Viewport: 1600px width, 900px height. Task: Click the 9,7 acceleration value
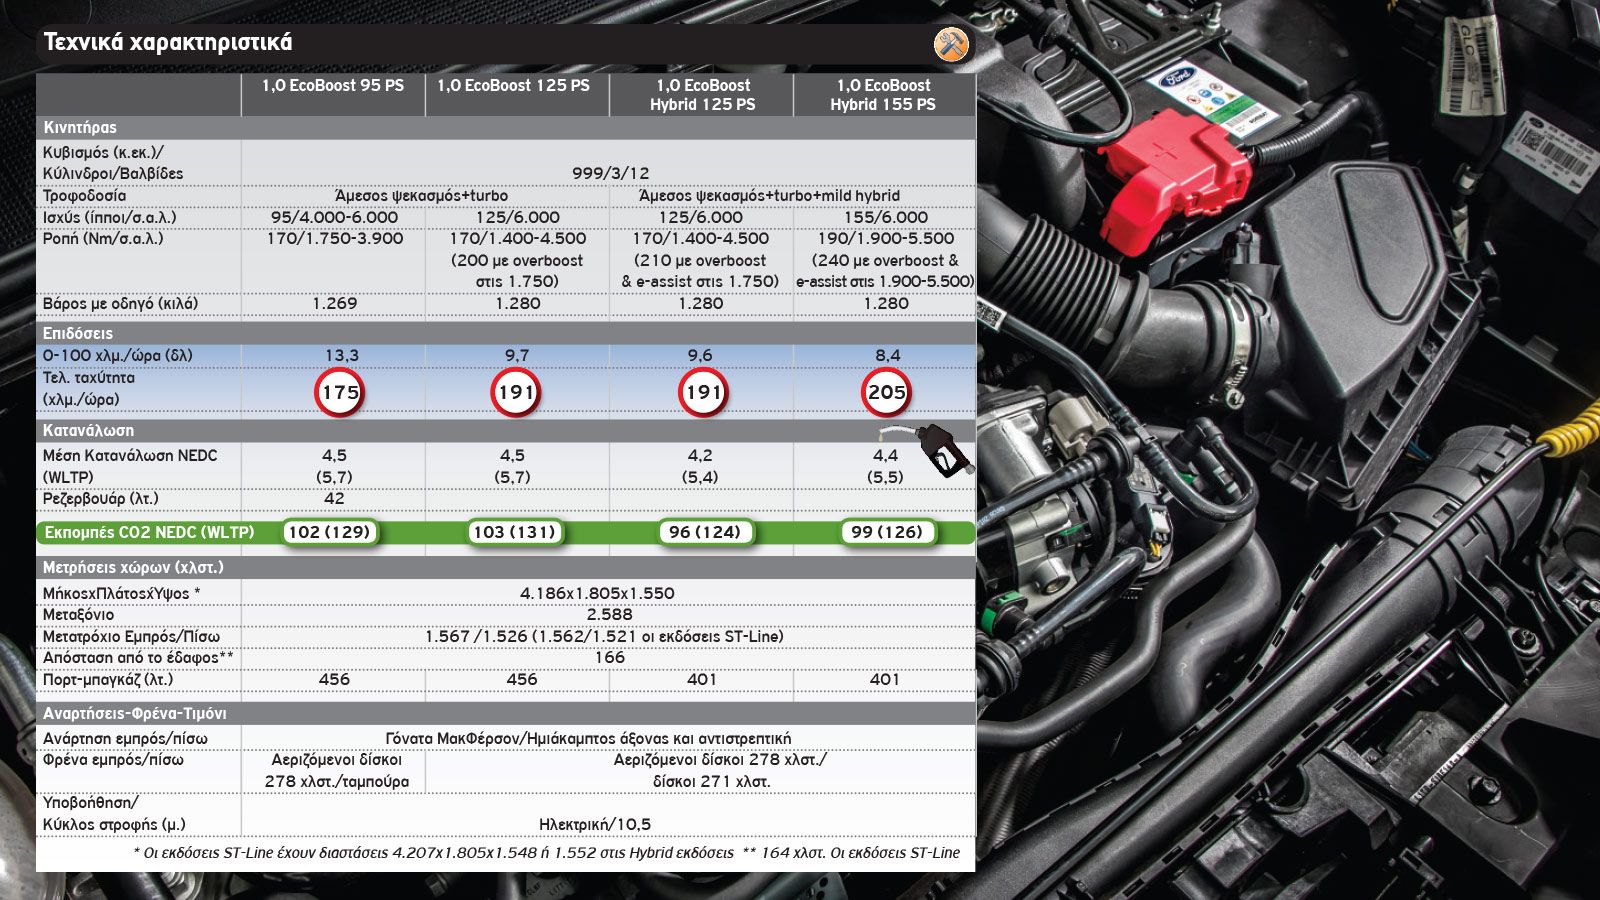click(517, 355)
